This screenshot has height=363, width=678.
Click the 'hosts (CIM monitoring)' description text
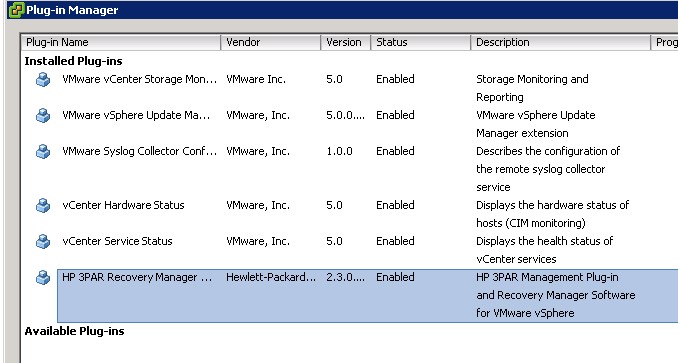pyautogui.click(x=531, y=223)
